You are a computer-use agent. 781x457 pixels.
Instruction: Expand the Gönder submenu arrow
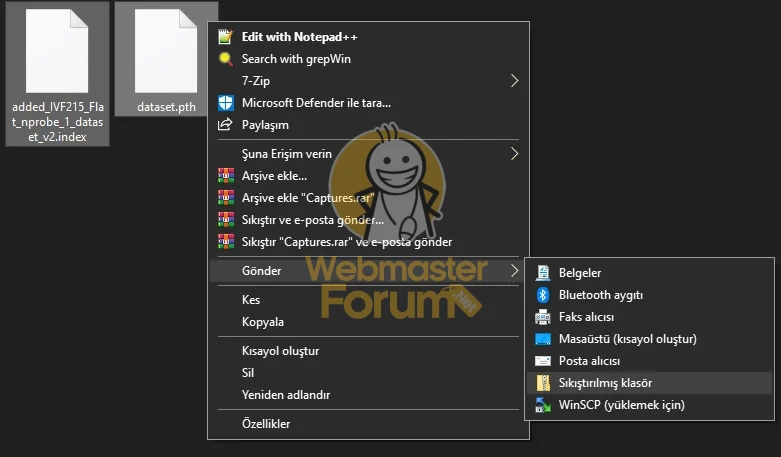515,271
